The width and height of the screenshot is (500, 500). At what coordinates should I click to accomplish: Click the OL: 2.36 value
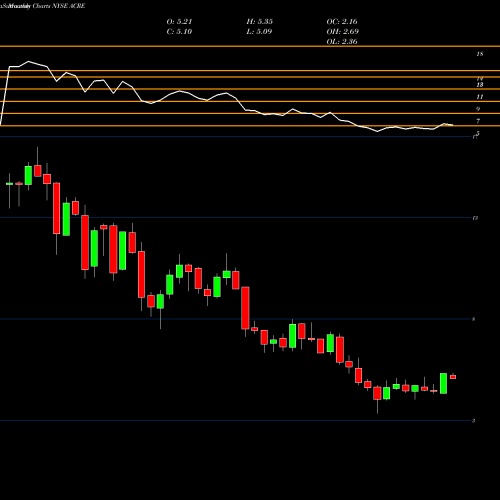(342, 42)
